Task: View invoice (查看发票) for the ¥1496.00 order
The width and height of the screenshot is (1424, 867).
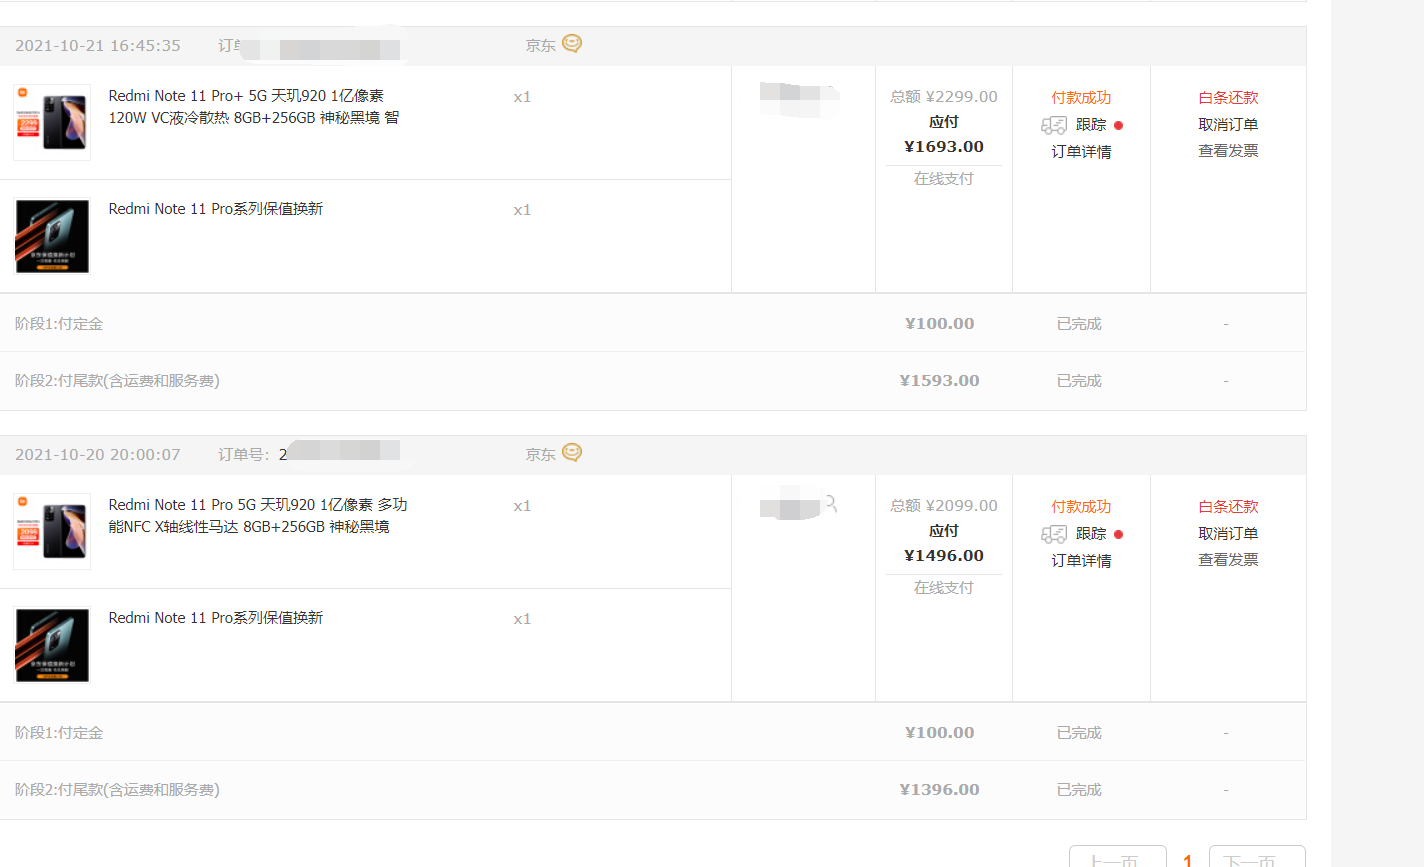Action: click(x=1228, y=560)
